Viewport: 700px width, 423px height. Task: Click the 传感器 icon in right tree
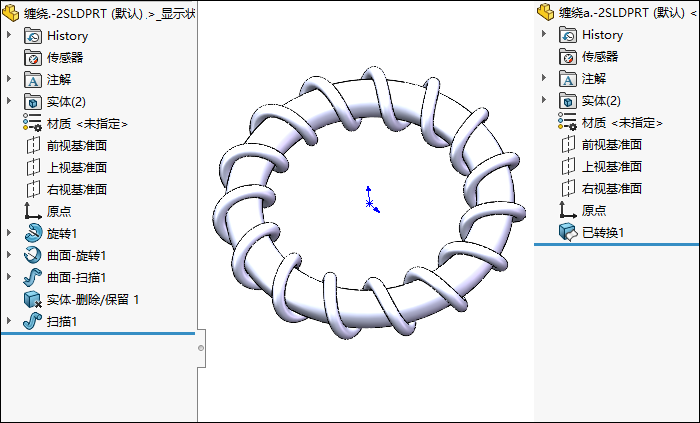tap(568, 57)
